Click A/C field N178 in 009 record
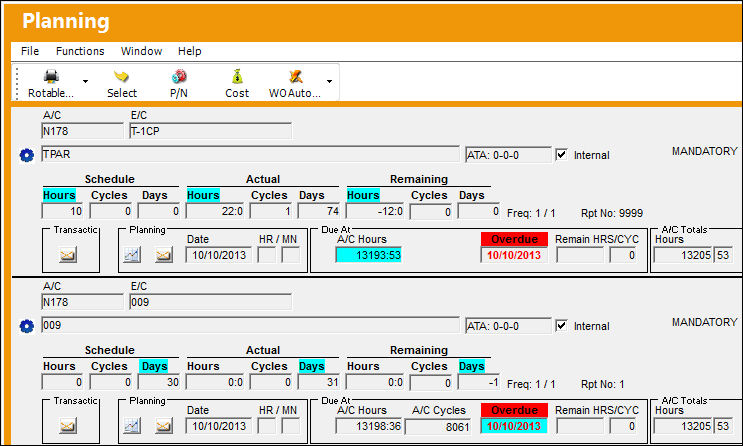743x446 pixels. pyautogui.click(x=82, y=302)
